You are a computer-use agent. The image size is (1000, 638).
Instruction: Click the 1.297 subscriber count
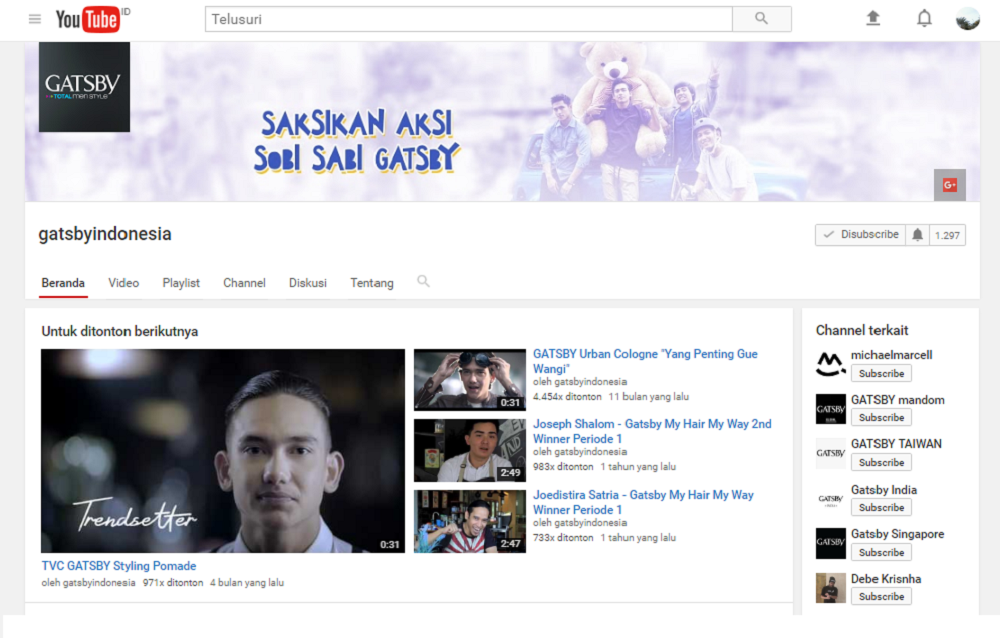click(x=947, y=235)
